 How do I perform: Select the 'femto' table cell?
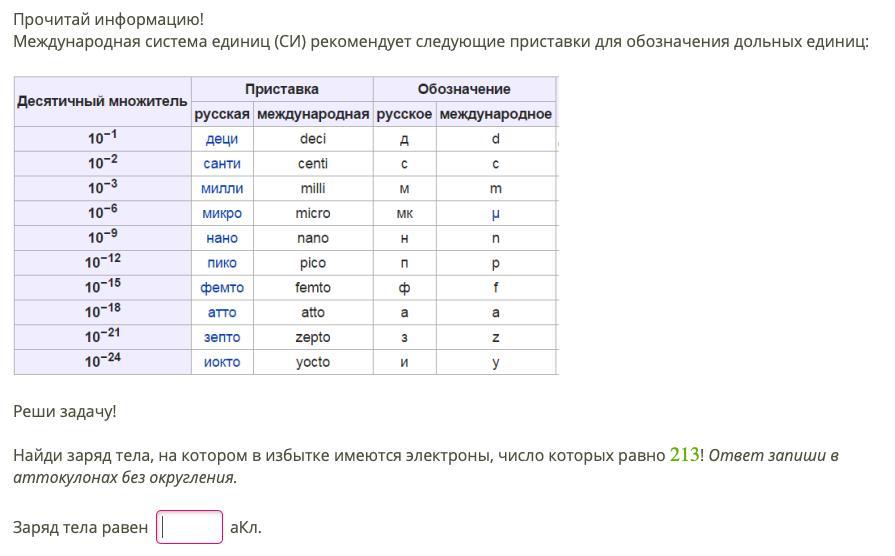pos(313,288)
